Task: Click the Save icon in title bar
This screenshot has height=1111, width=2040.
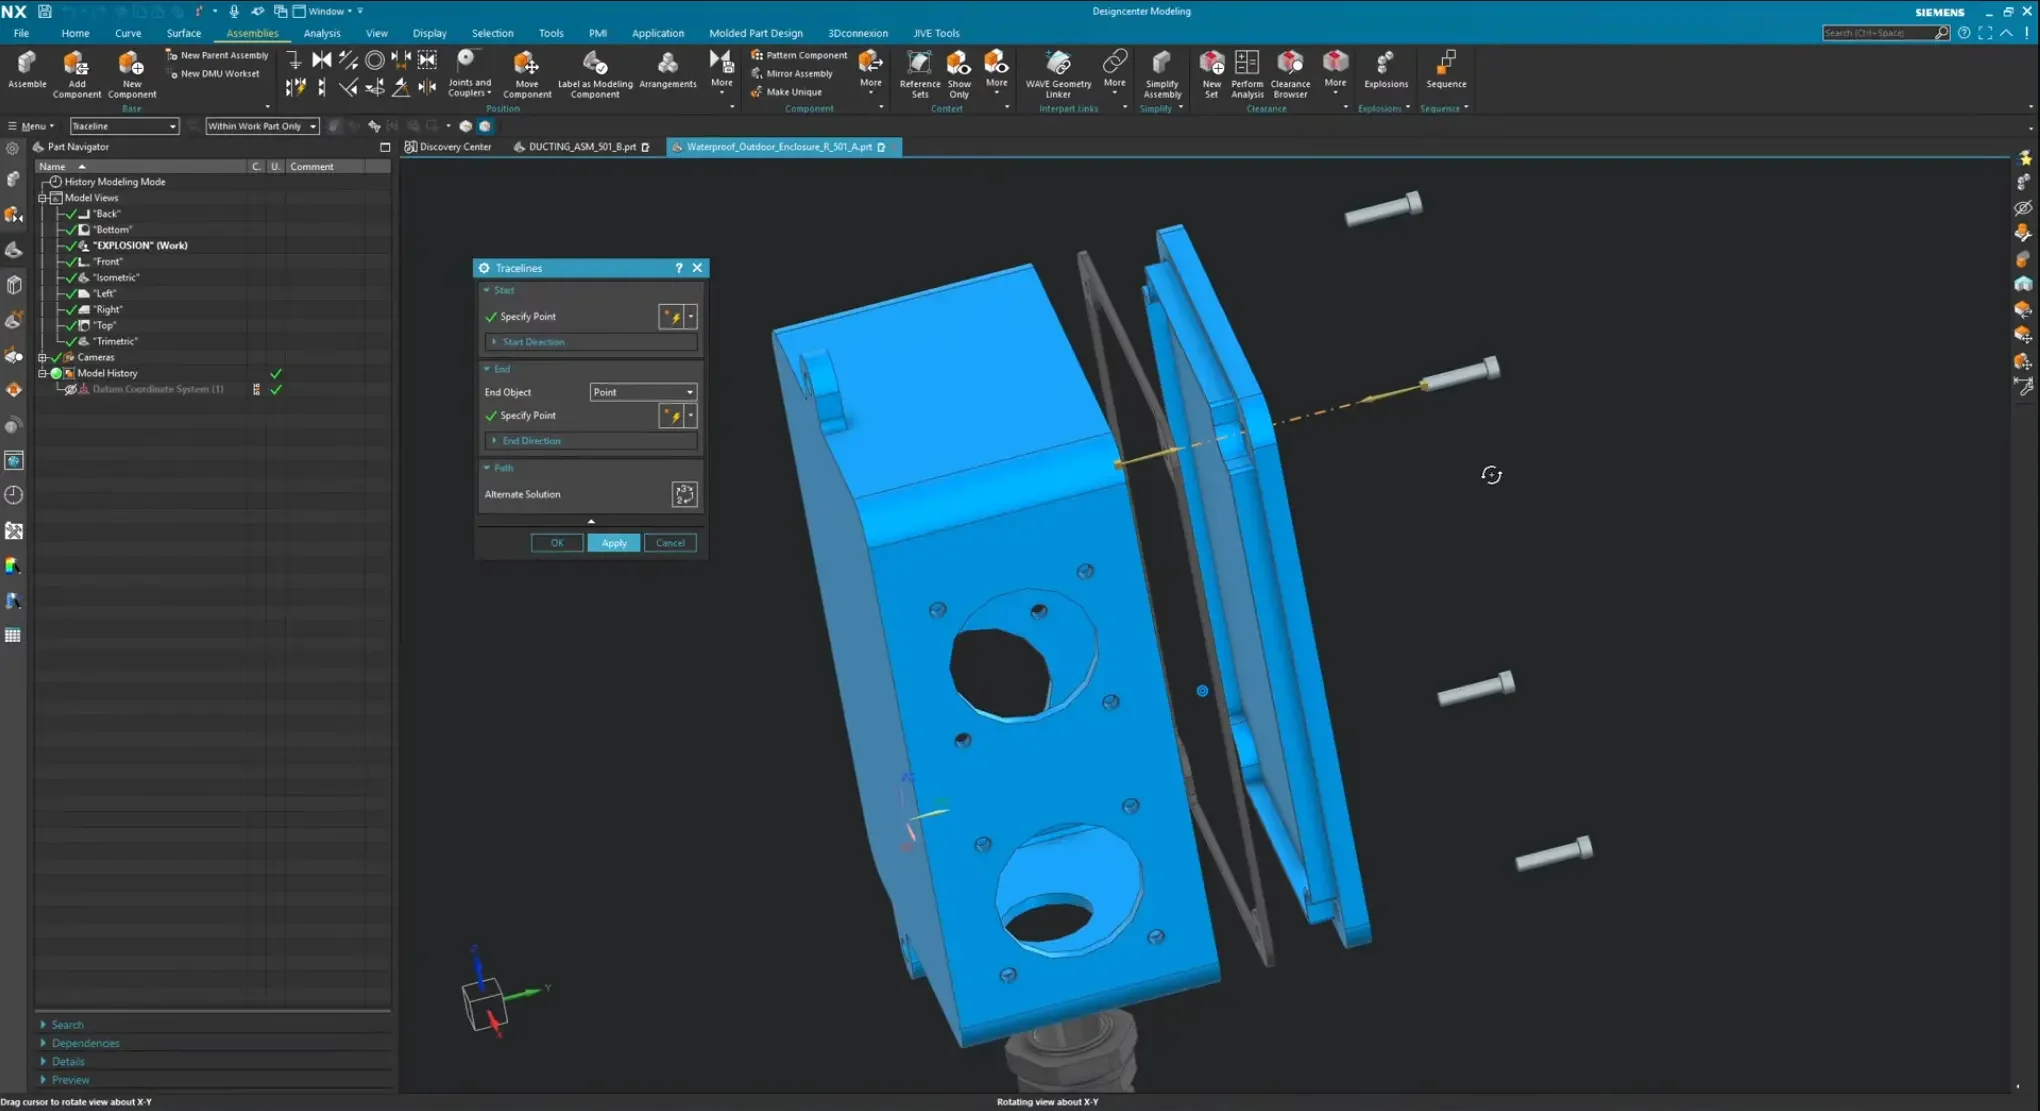Action: tap(44, 11)
